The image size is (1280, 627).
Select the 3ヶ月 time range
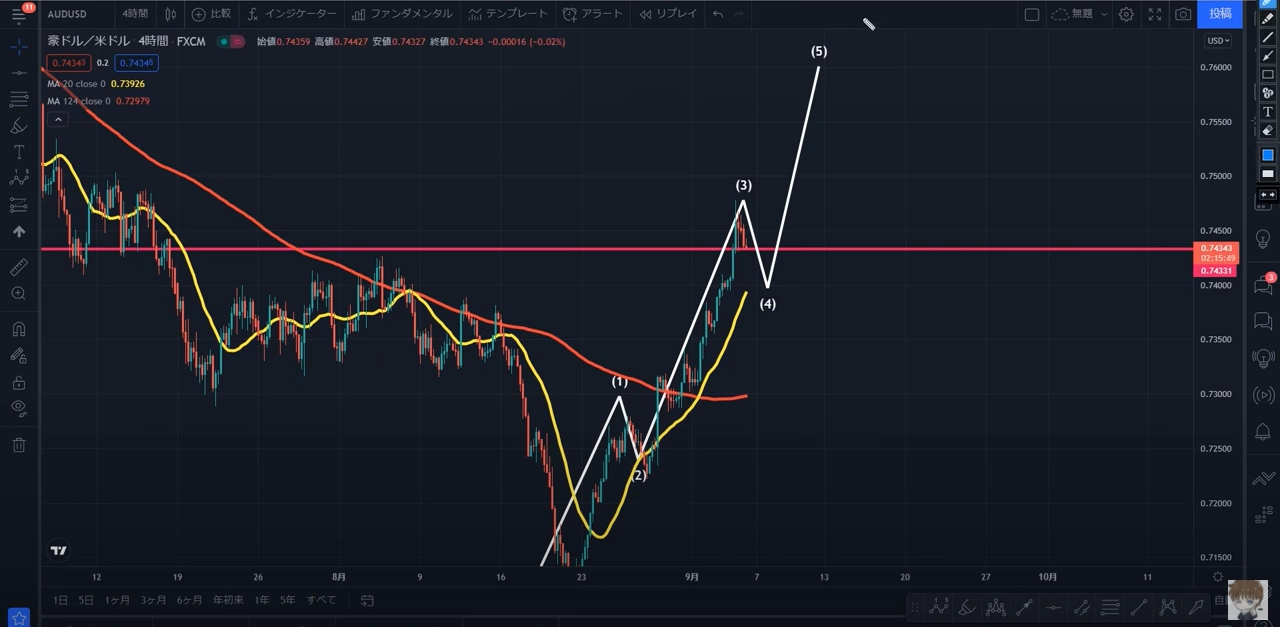(x=153, y=600)
